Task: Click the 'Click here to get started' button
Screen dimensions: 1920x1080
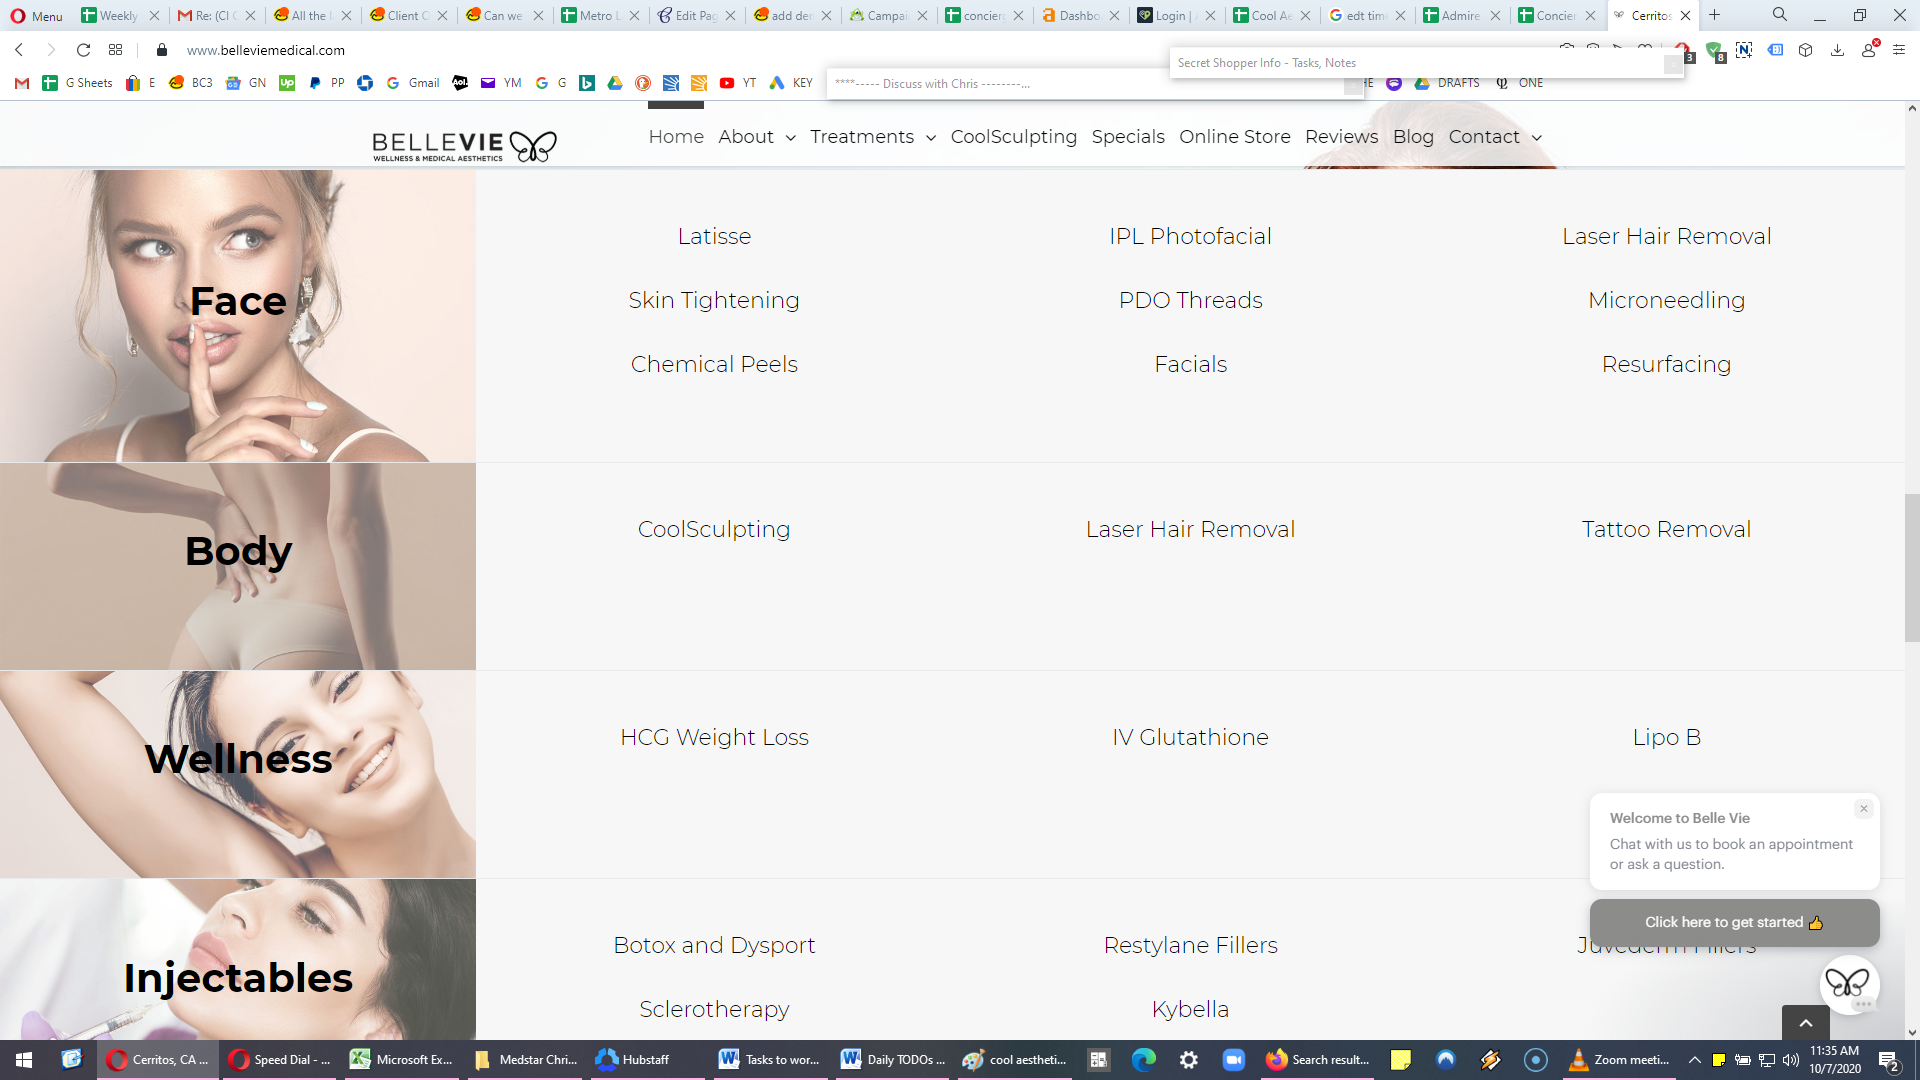Action: click(x=1735, y=922)
